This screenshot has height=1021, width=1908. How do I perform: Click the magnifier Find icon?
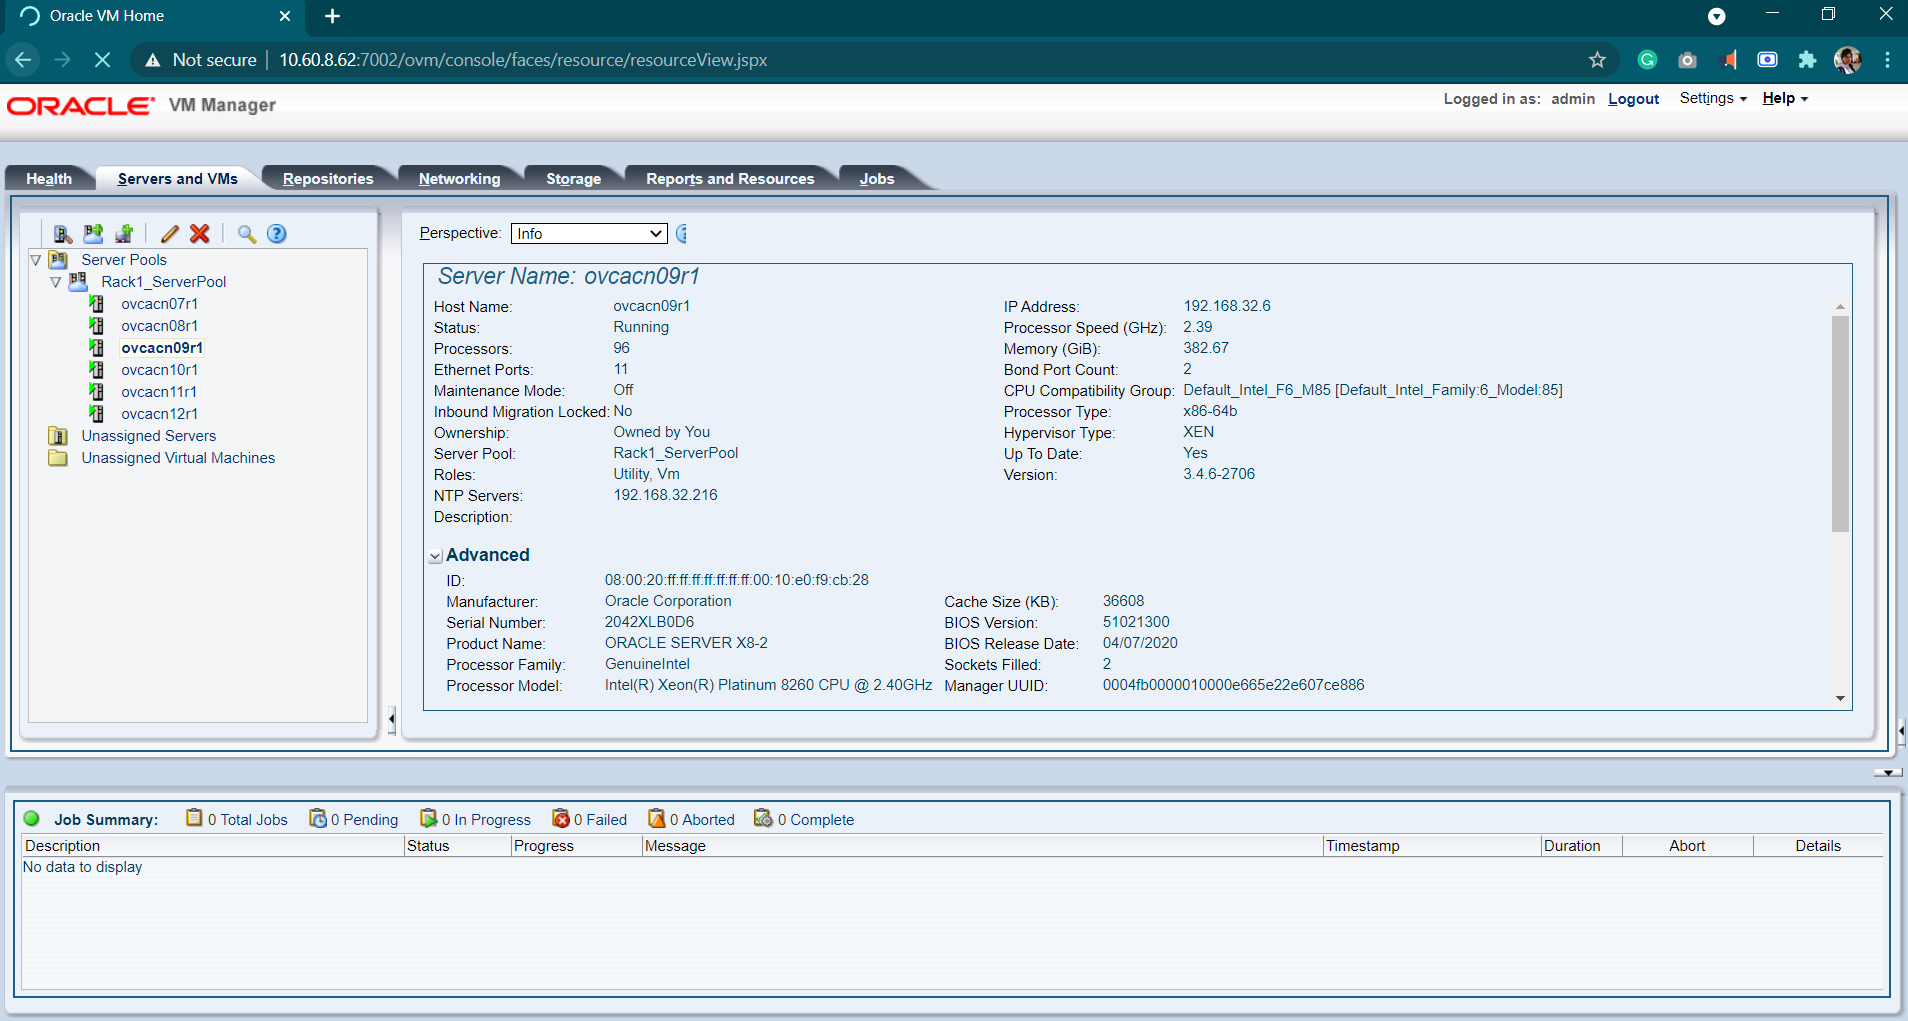(x=246, y=234)
